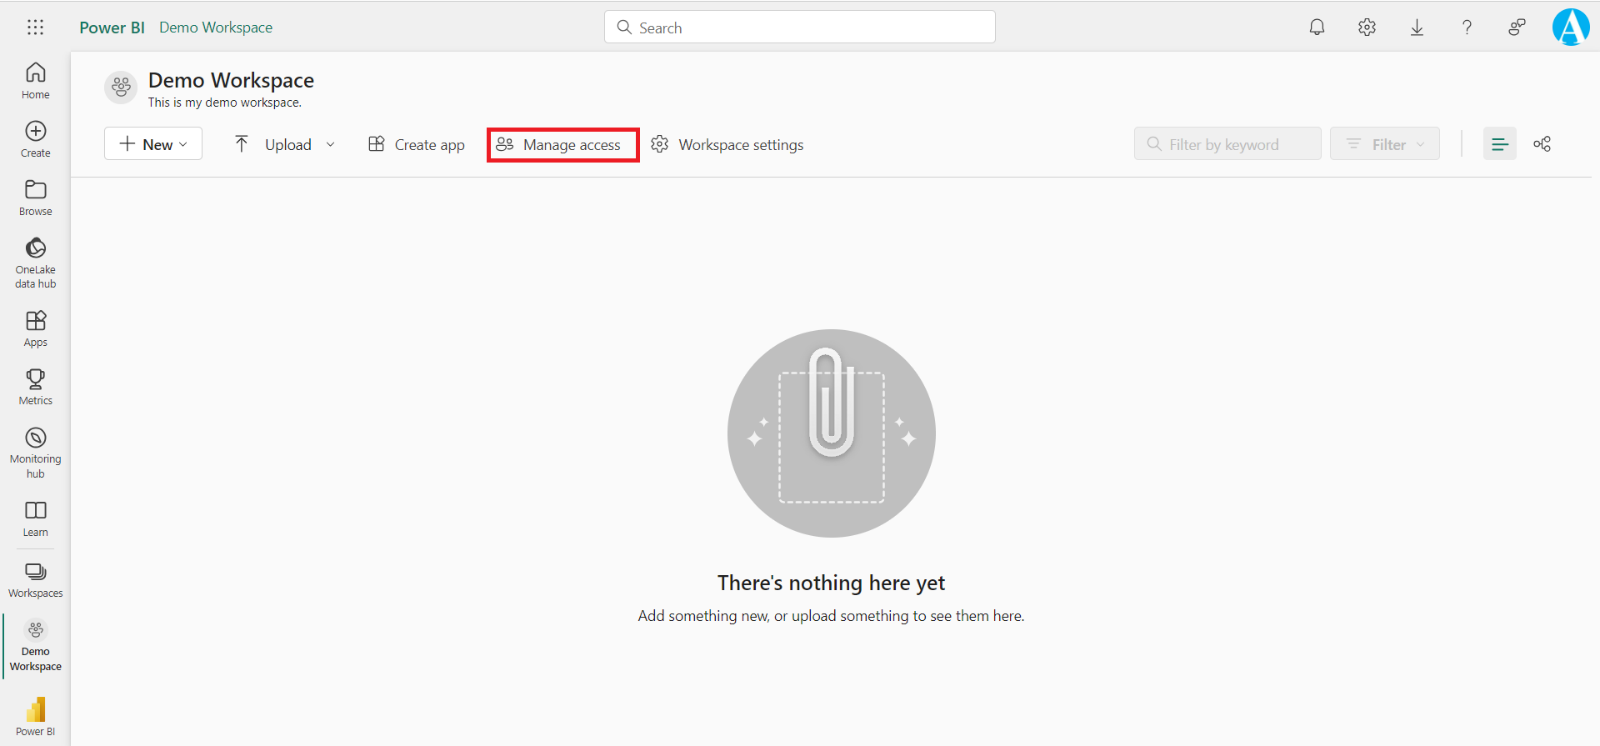Open the settings gear in header
The width and height of the screenshot is (1600, 746).
coord(1367,27)
